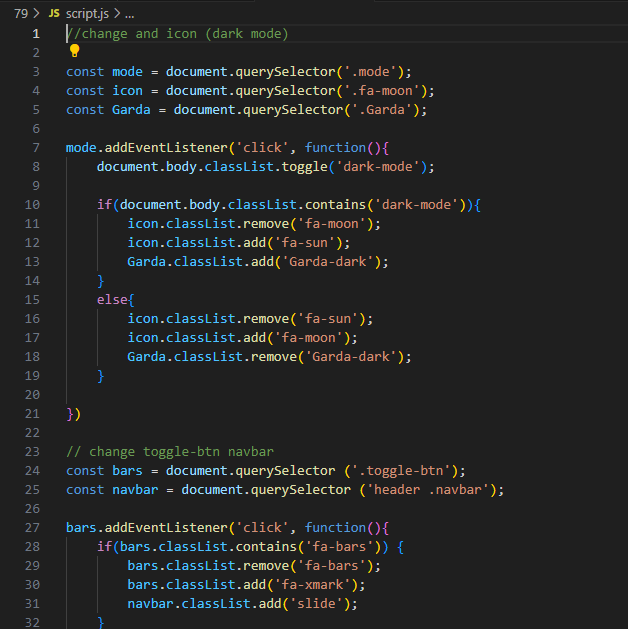The height and width of the screenshot is (629, 628).
Task: Open the 79 folder breadcrumb
Action: [21, 14]
